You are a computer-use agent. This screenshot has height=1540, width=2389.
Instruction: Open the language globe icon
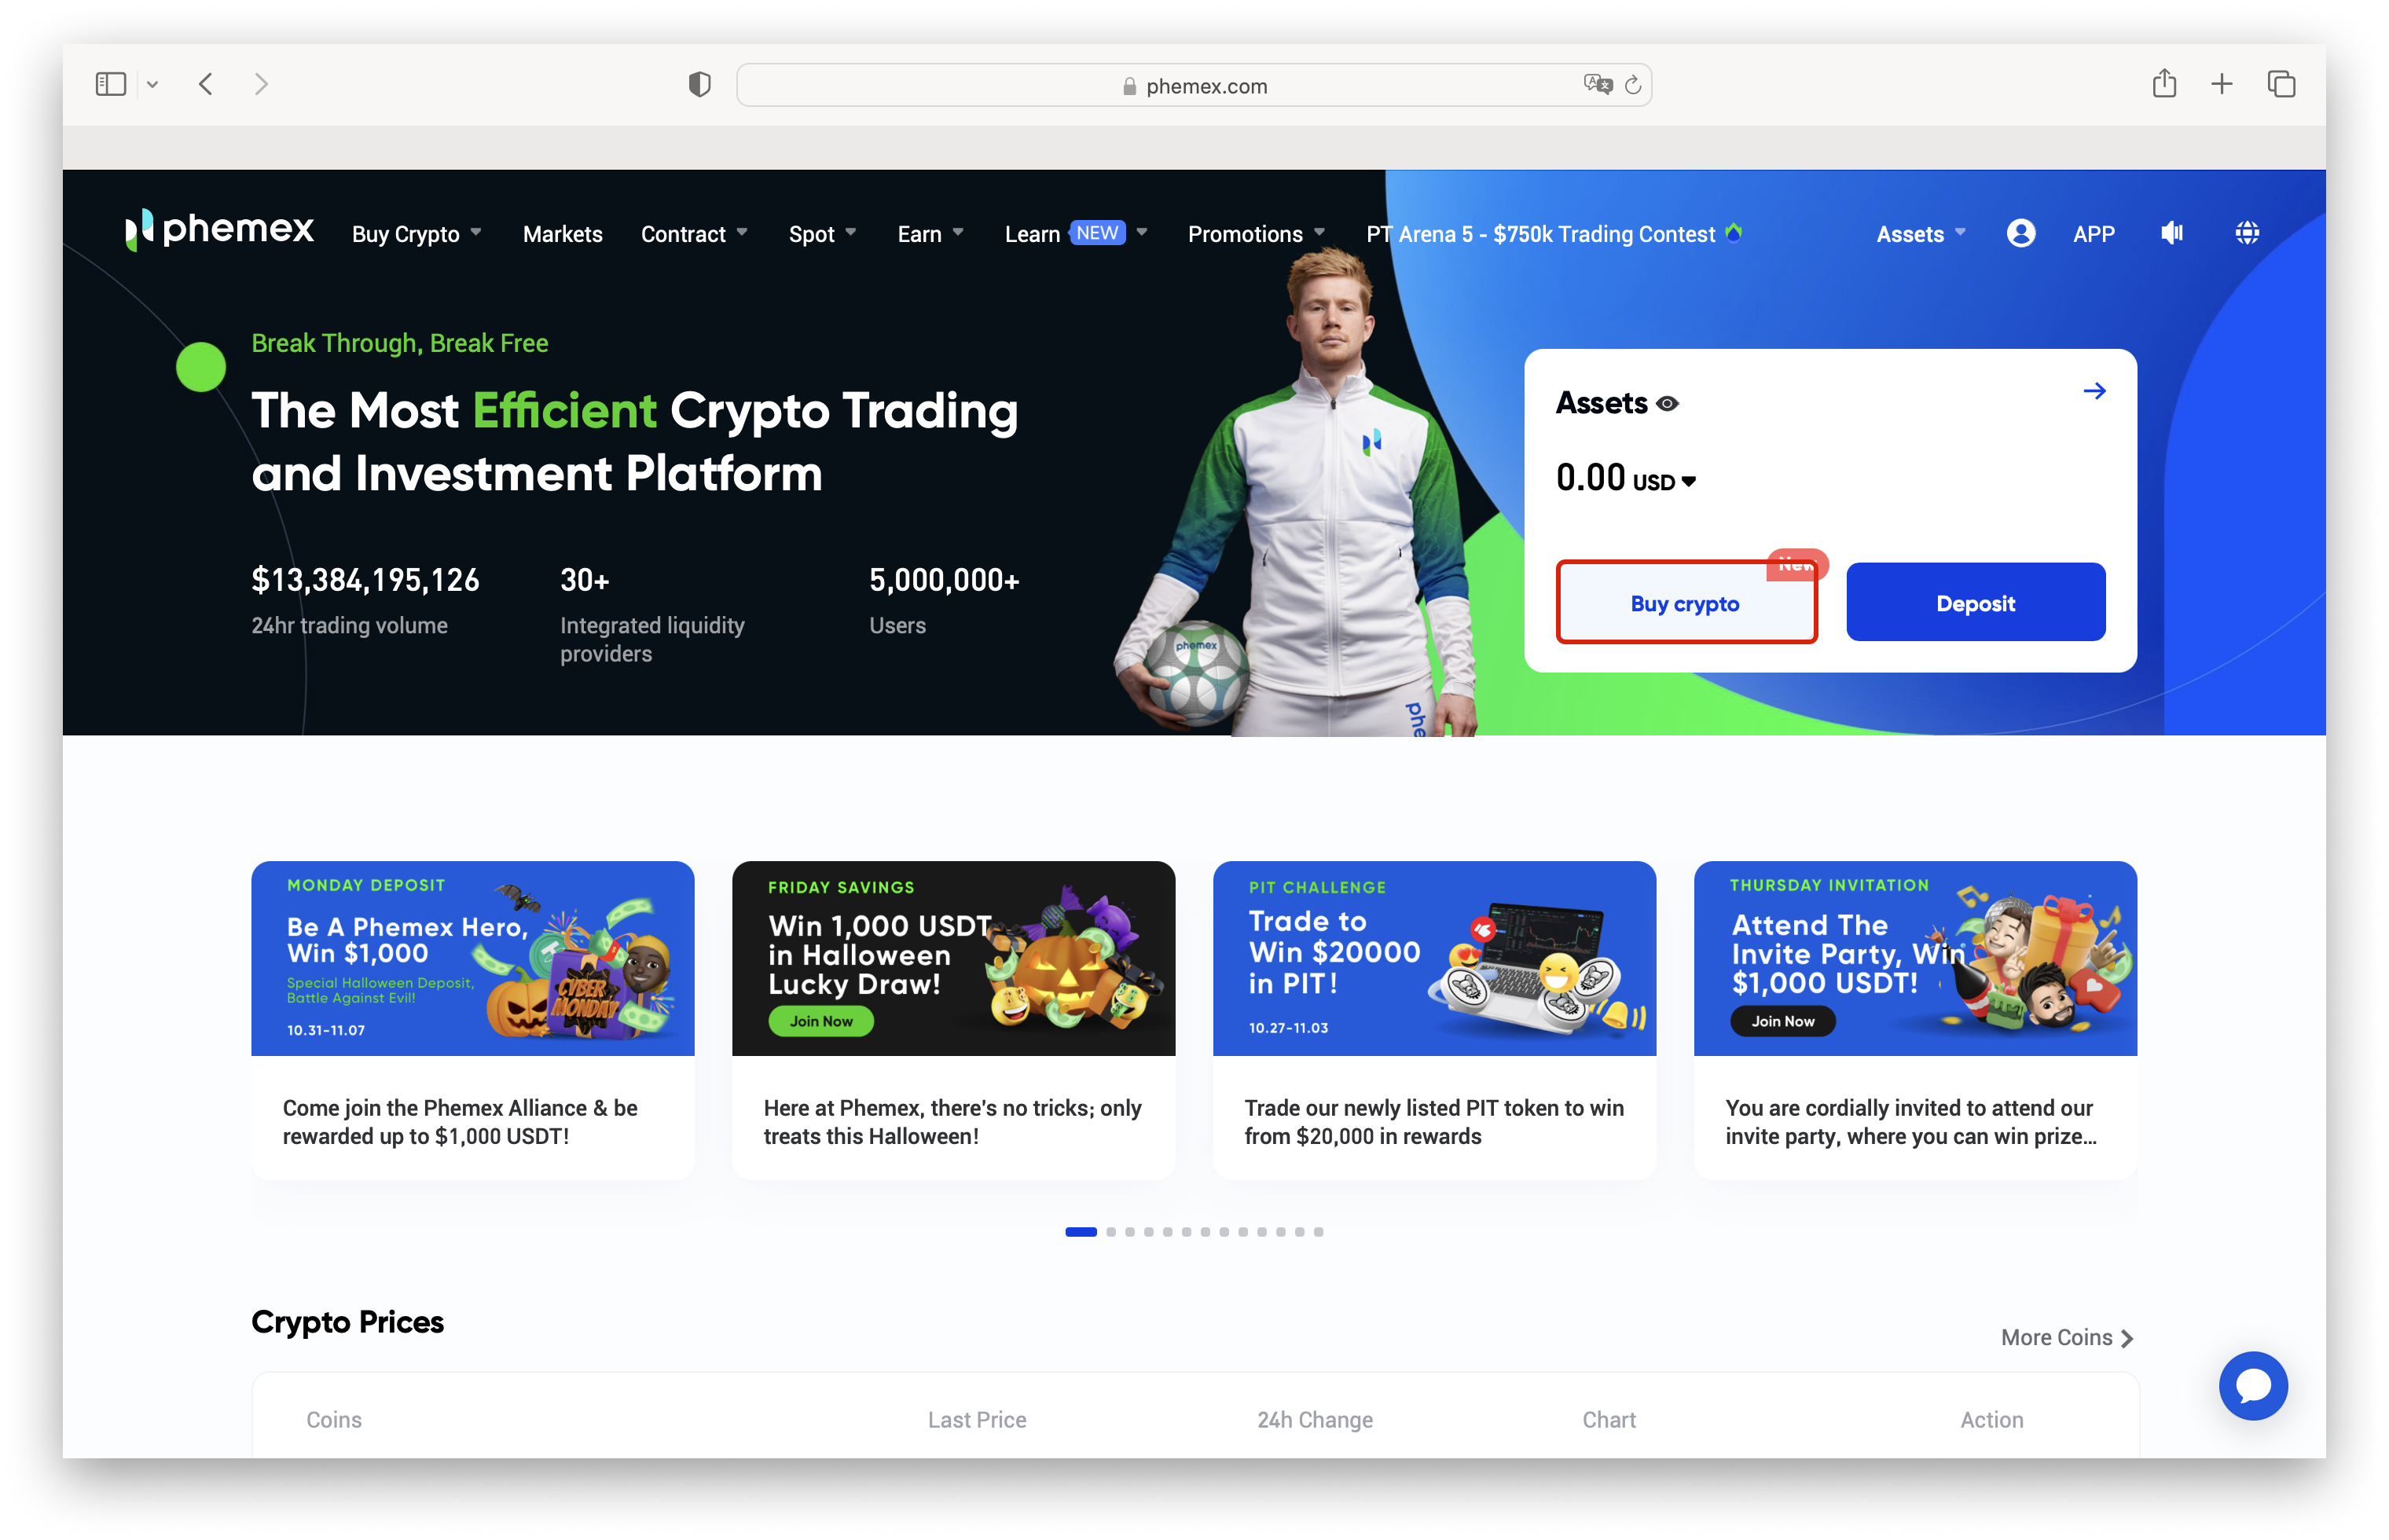[x=2247, y=233]
